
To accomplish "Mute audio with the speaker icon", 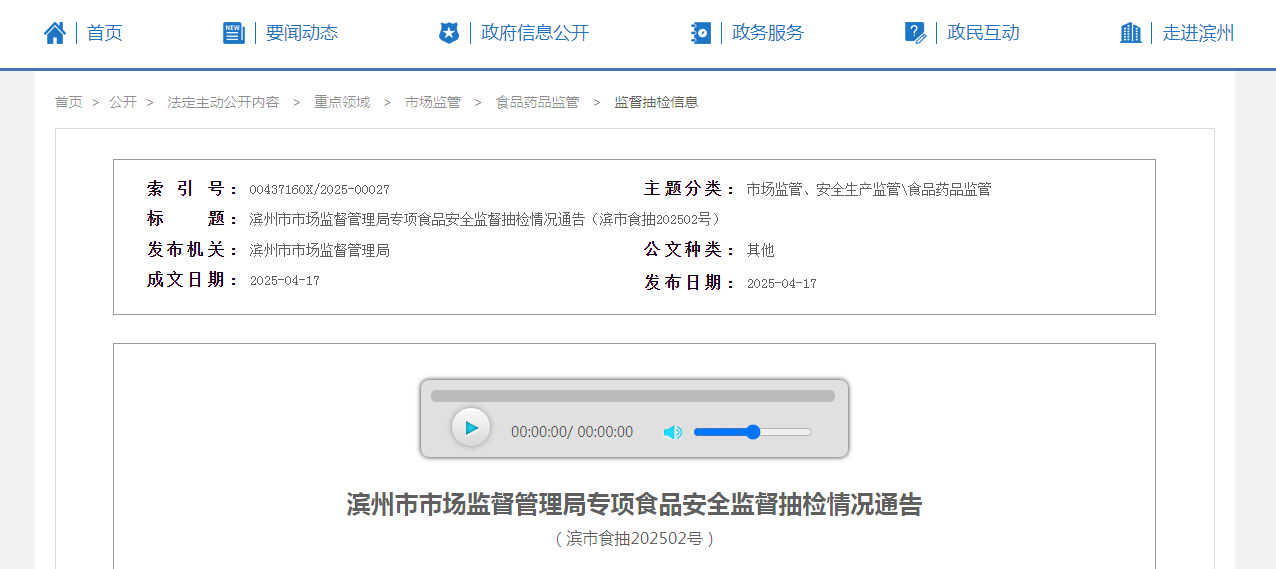I will [673, 432].
